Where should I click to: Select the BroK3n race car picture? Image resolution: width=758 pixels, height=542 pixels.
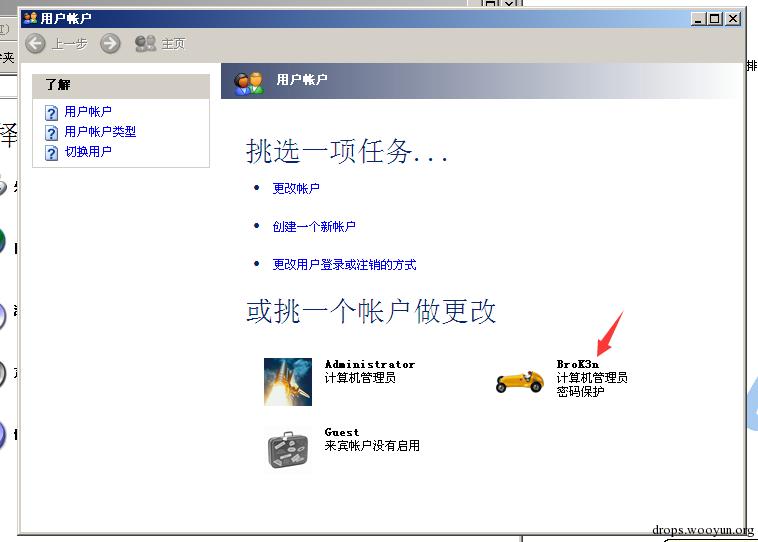[x=520, y=381]
